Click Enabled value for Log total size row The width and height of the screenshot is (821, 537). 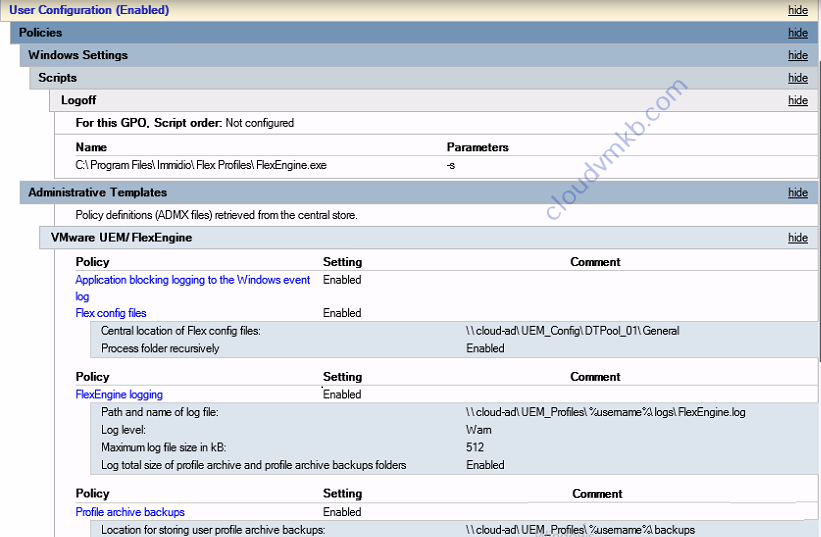(485, 465)
